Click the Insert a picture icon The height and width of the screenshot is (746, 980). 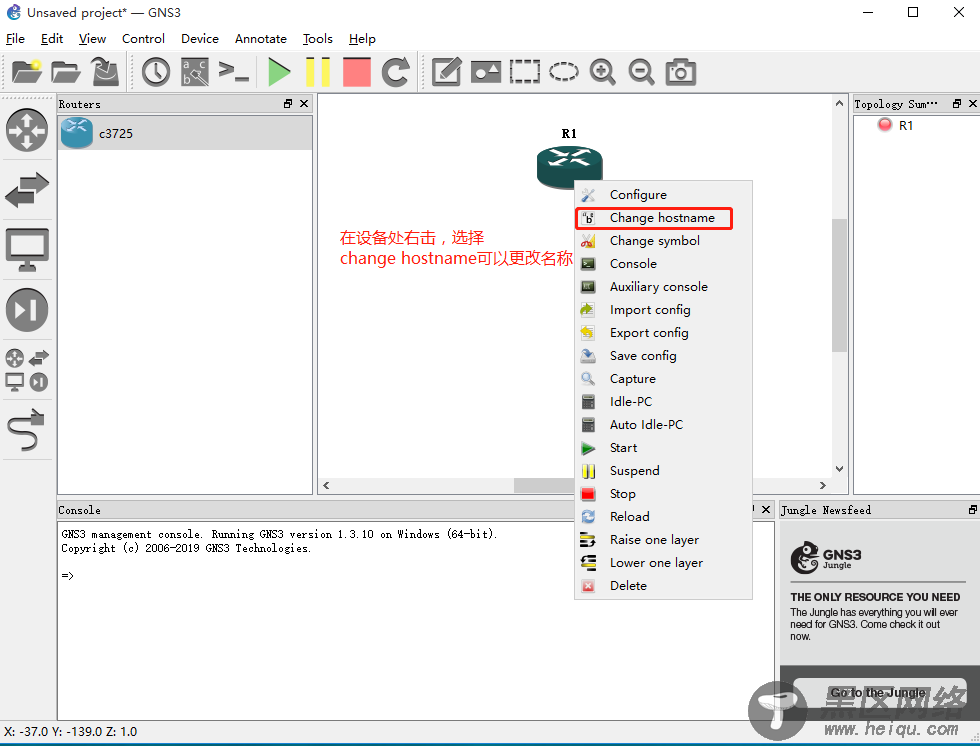pyautogui.click(x=486, y=72)
